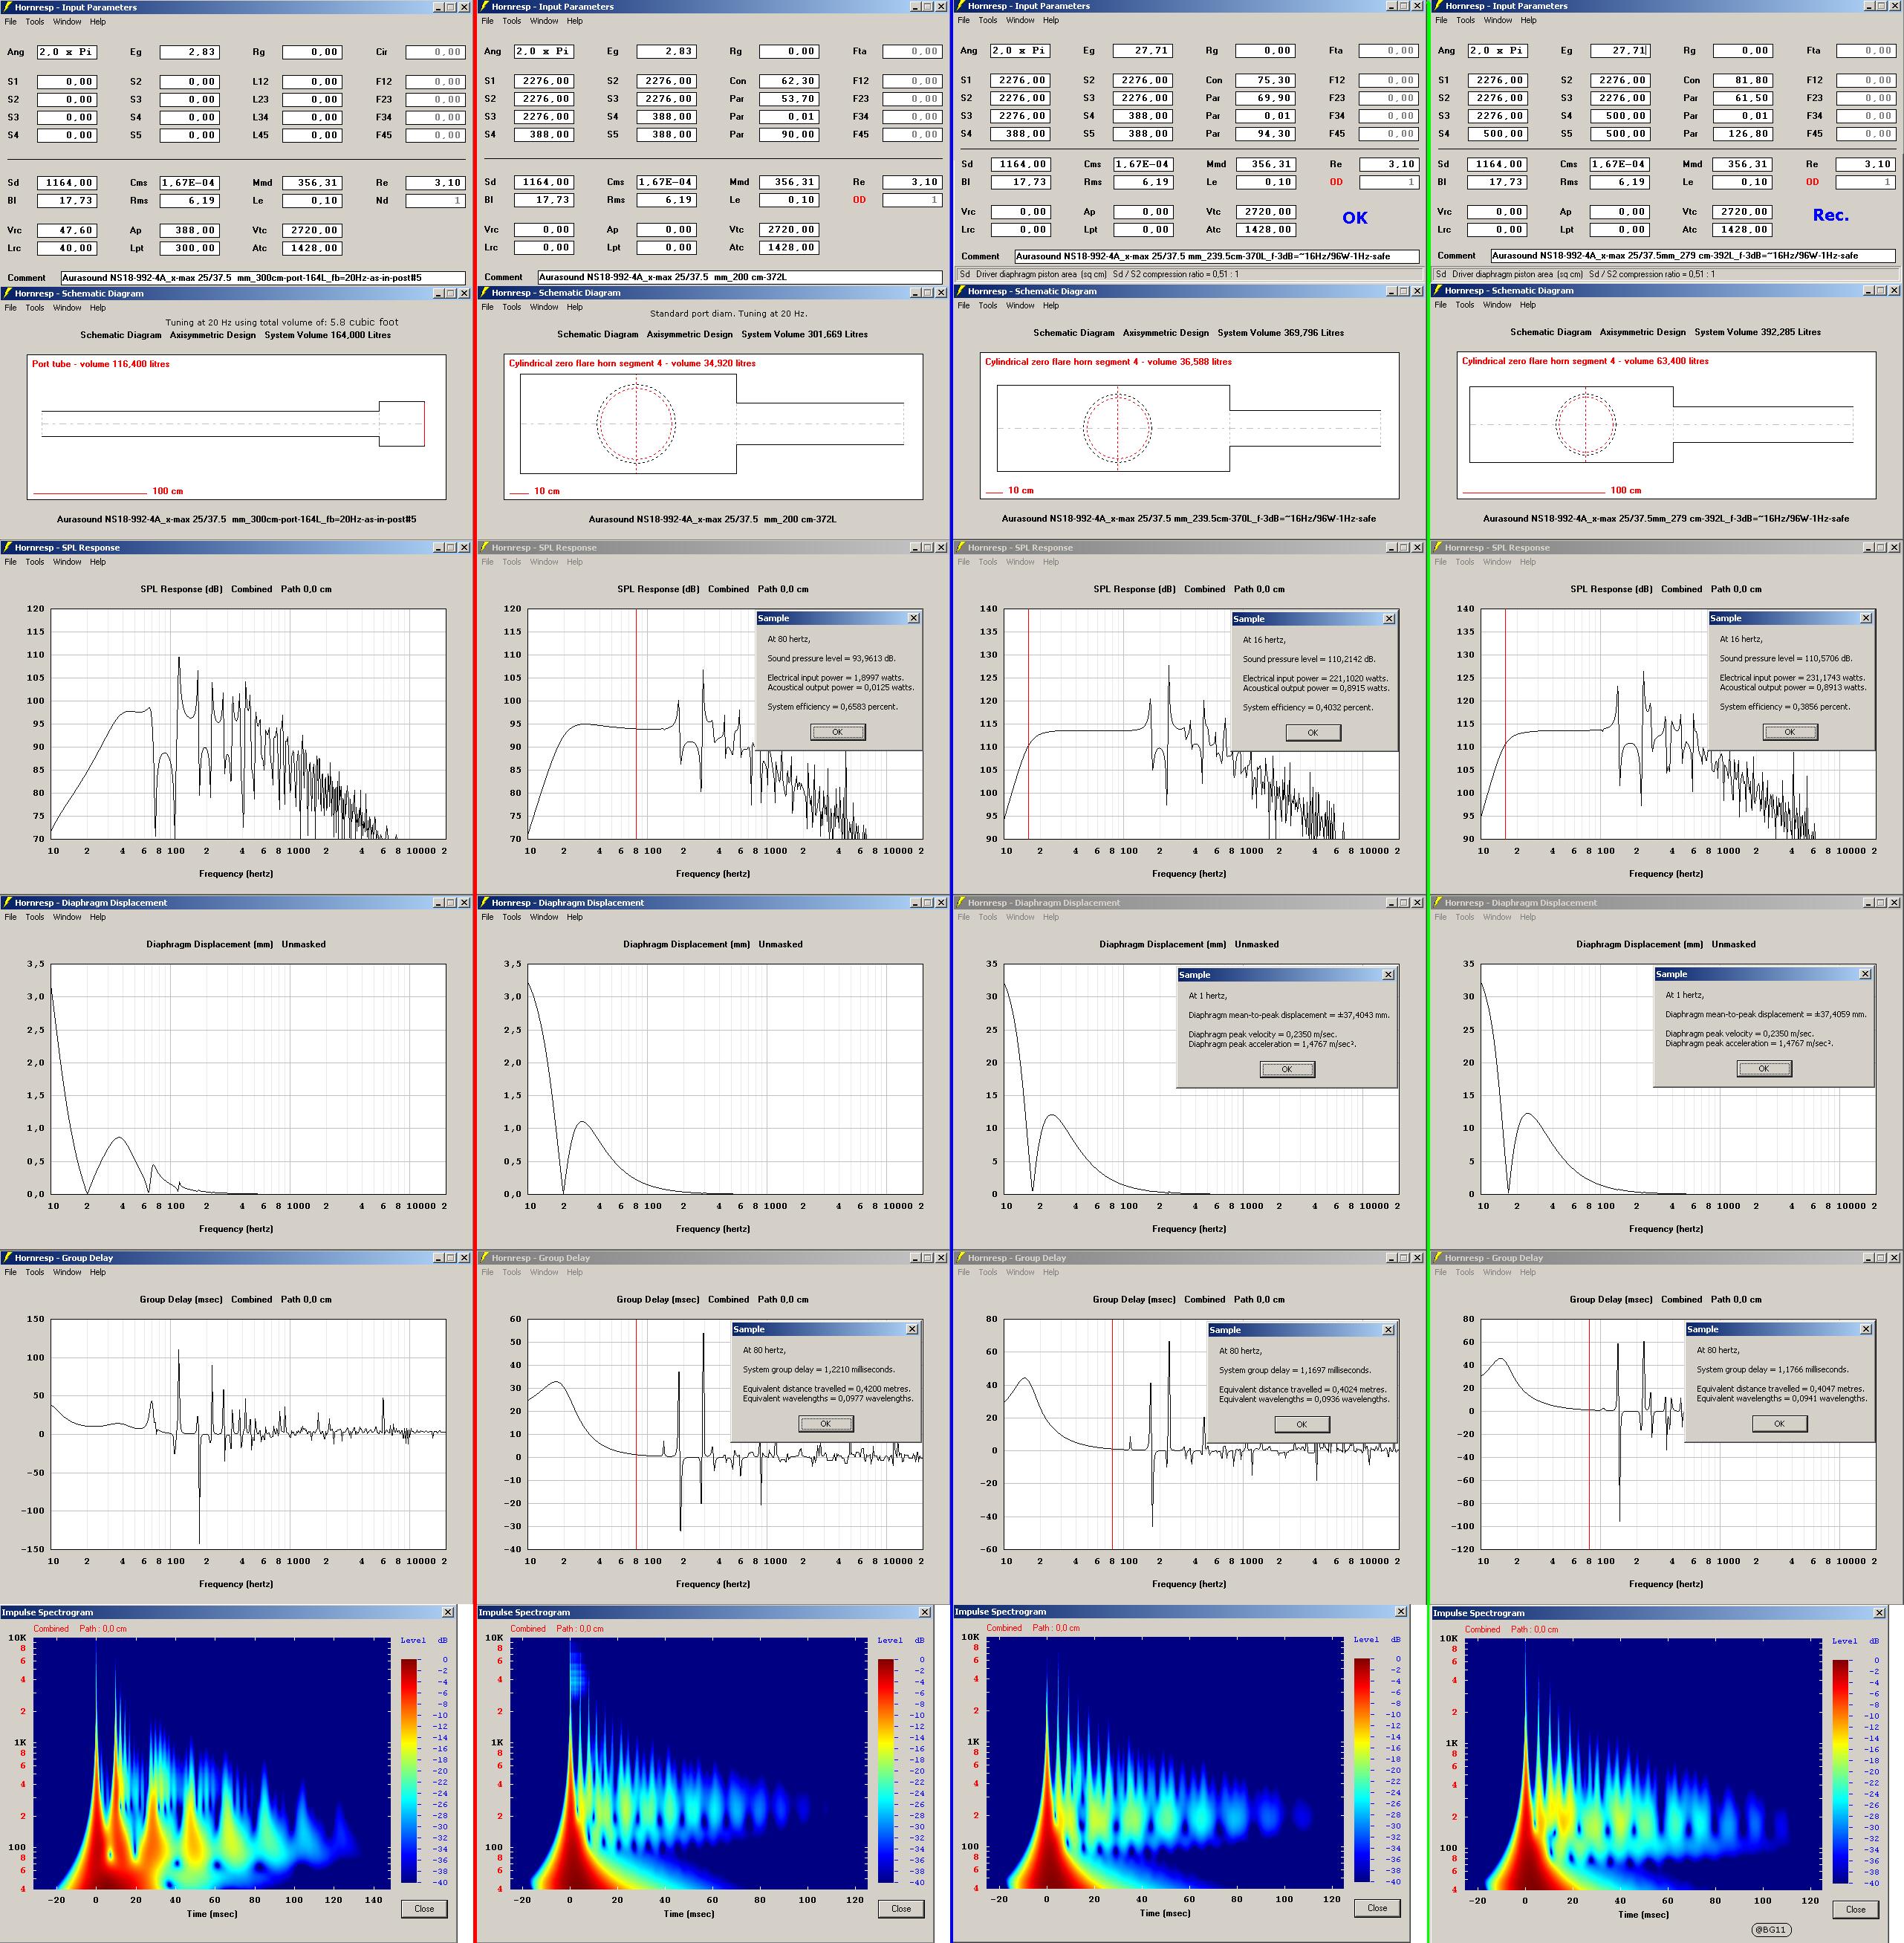
Task: Click Comment field containing 200 cm-372L text
Action: (x=740, y=277)
